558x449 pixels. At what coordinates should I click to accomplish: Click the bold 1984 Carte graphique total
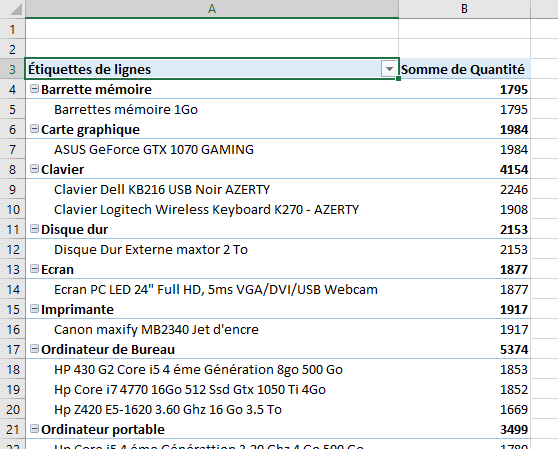(514, 130)
